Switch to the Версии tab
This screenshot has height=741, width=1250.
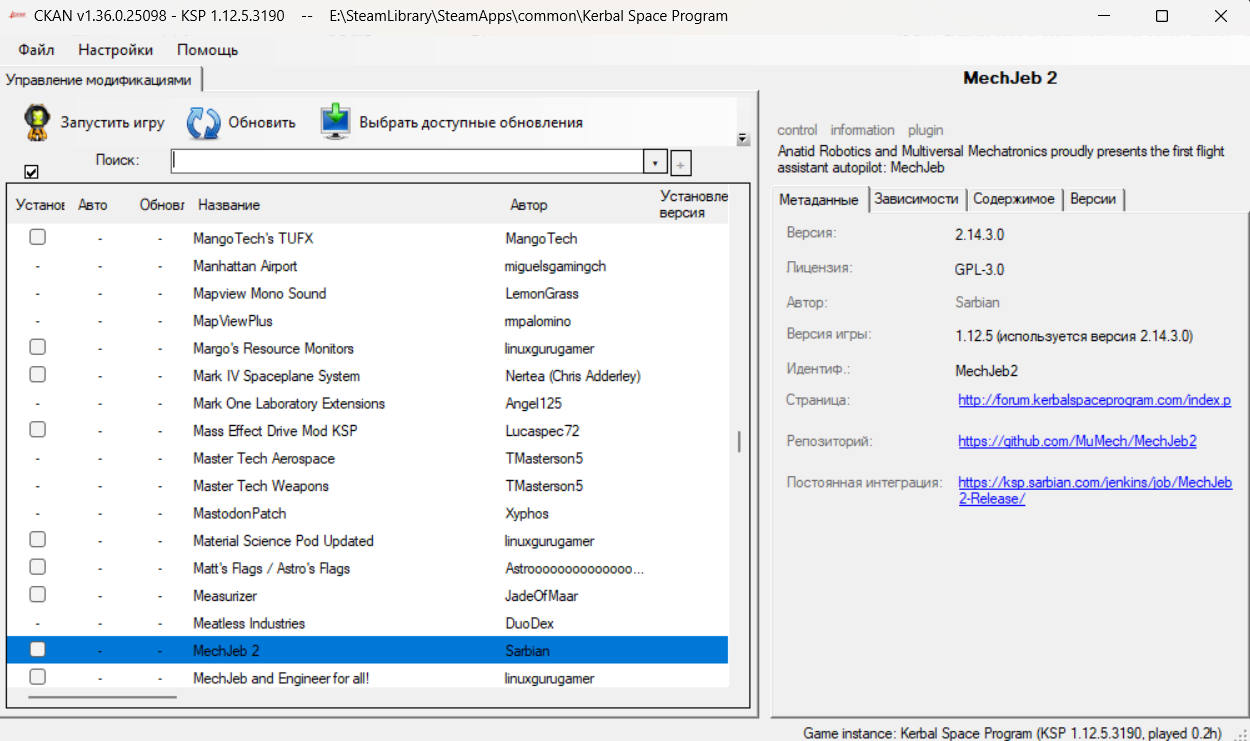1093,199
